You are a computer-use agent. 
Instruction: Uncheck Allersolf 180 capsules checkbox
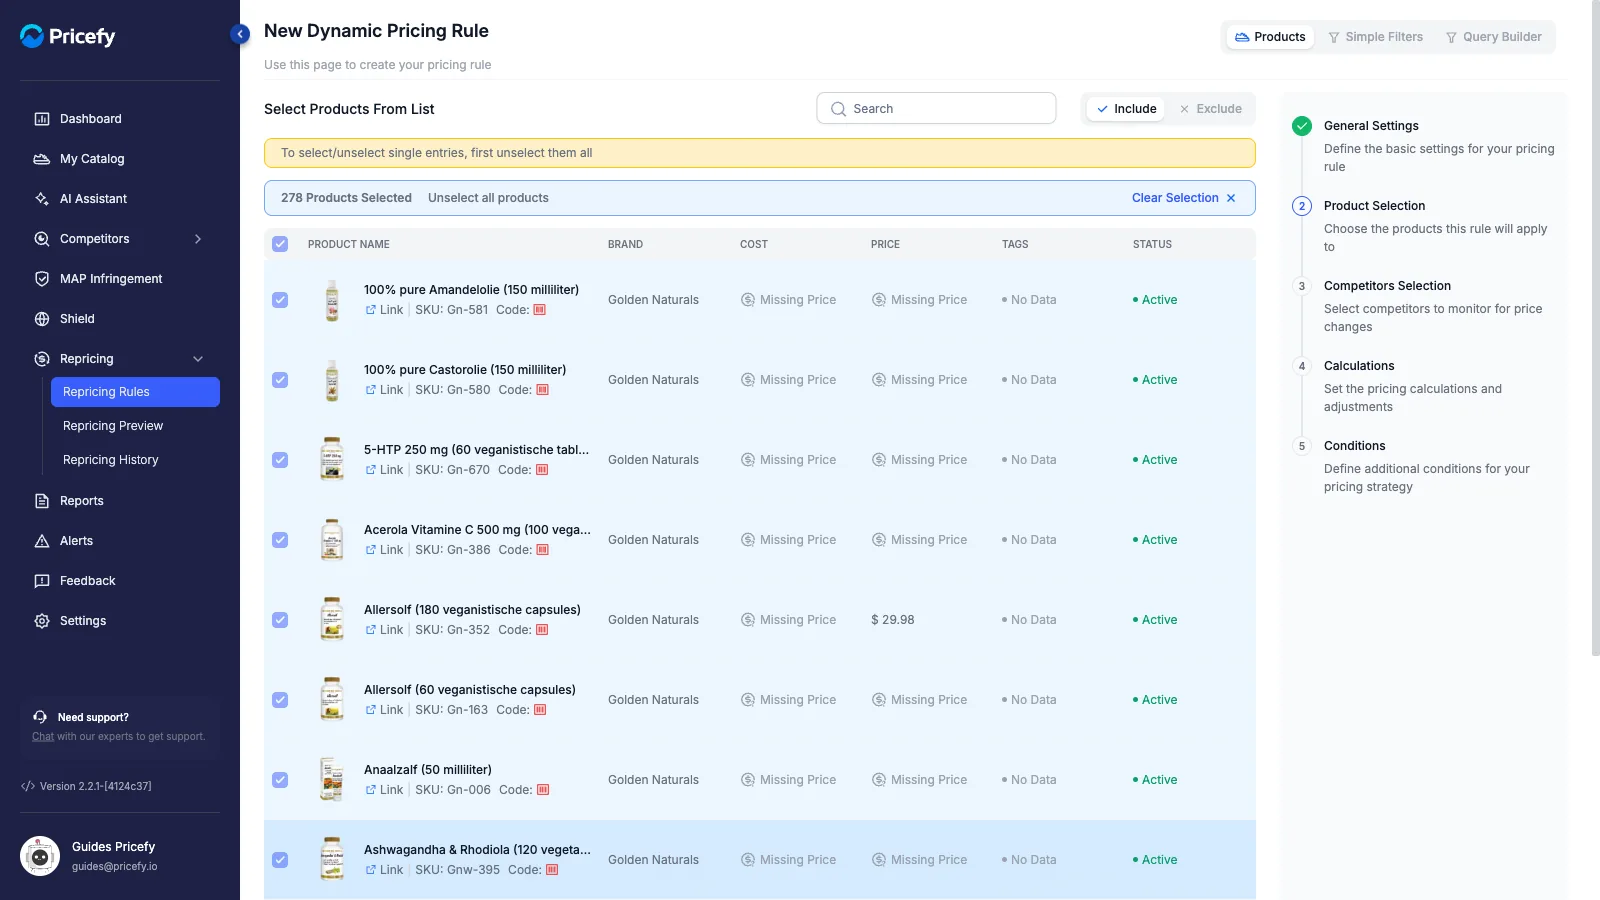[x=280, y=620]
